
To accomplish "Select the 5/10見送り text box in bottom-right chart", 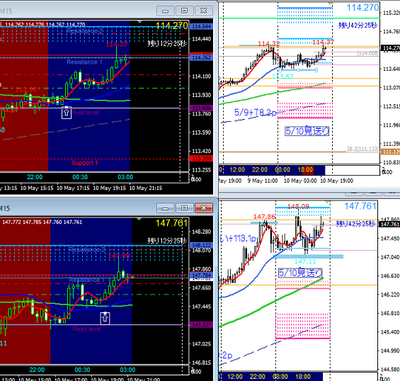I will click(x=301, y=273).
